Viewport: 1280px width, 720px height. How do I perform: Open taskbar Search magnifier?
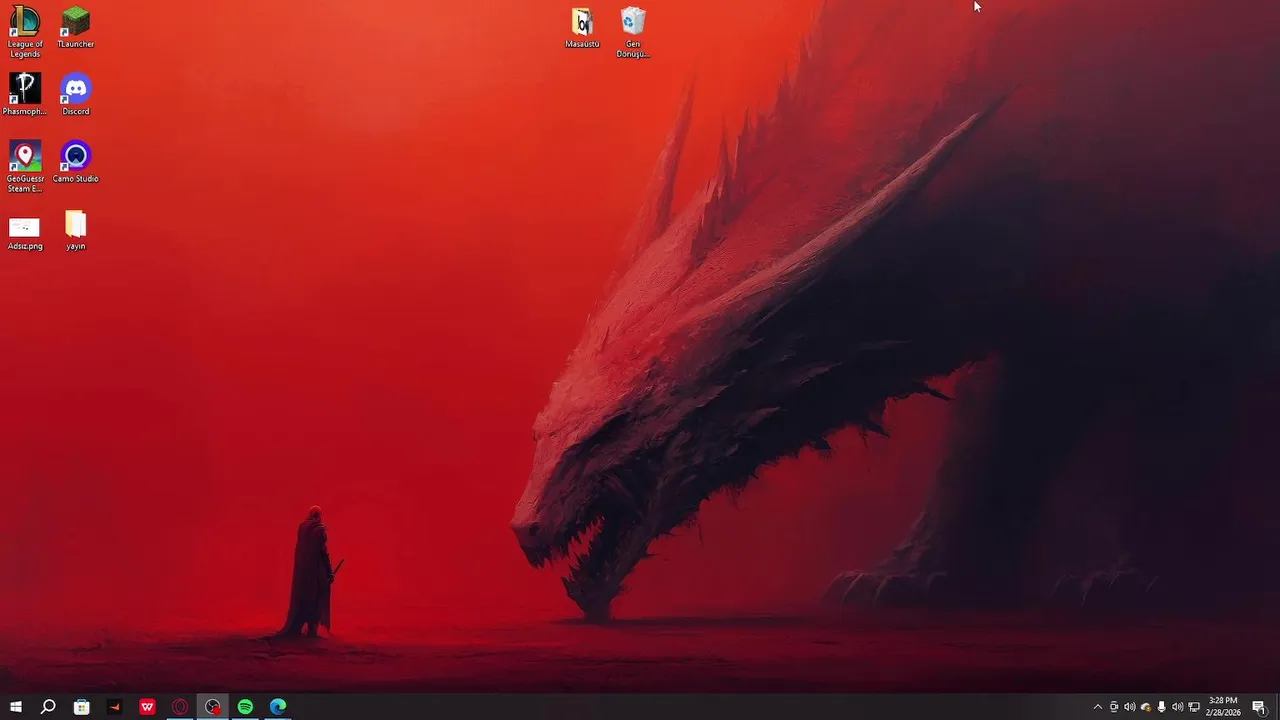coord(48,707)
